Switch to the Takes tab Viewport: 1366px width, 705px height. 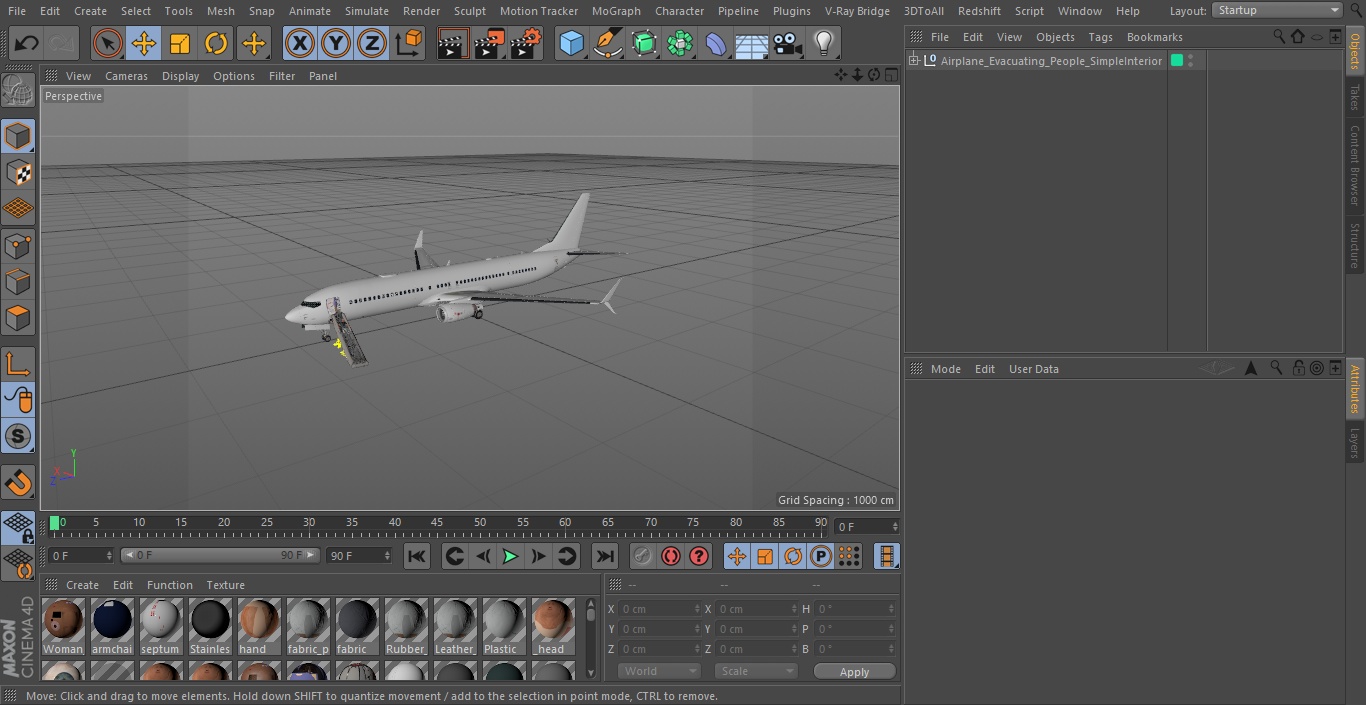tap(1355, 97)
